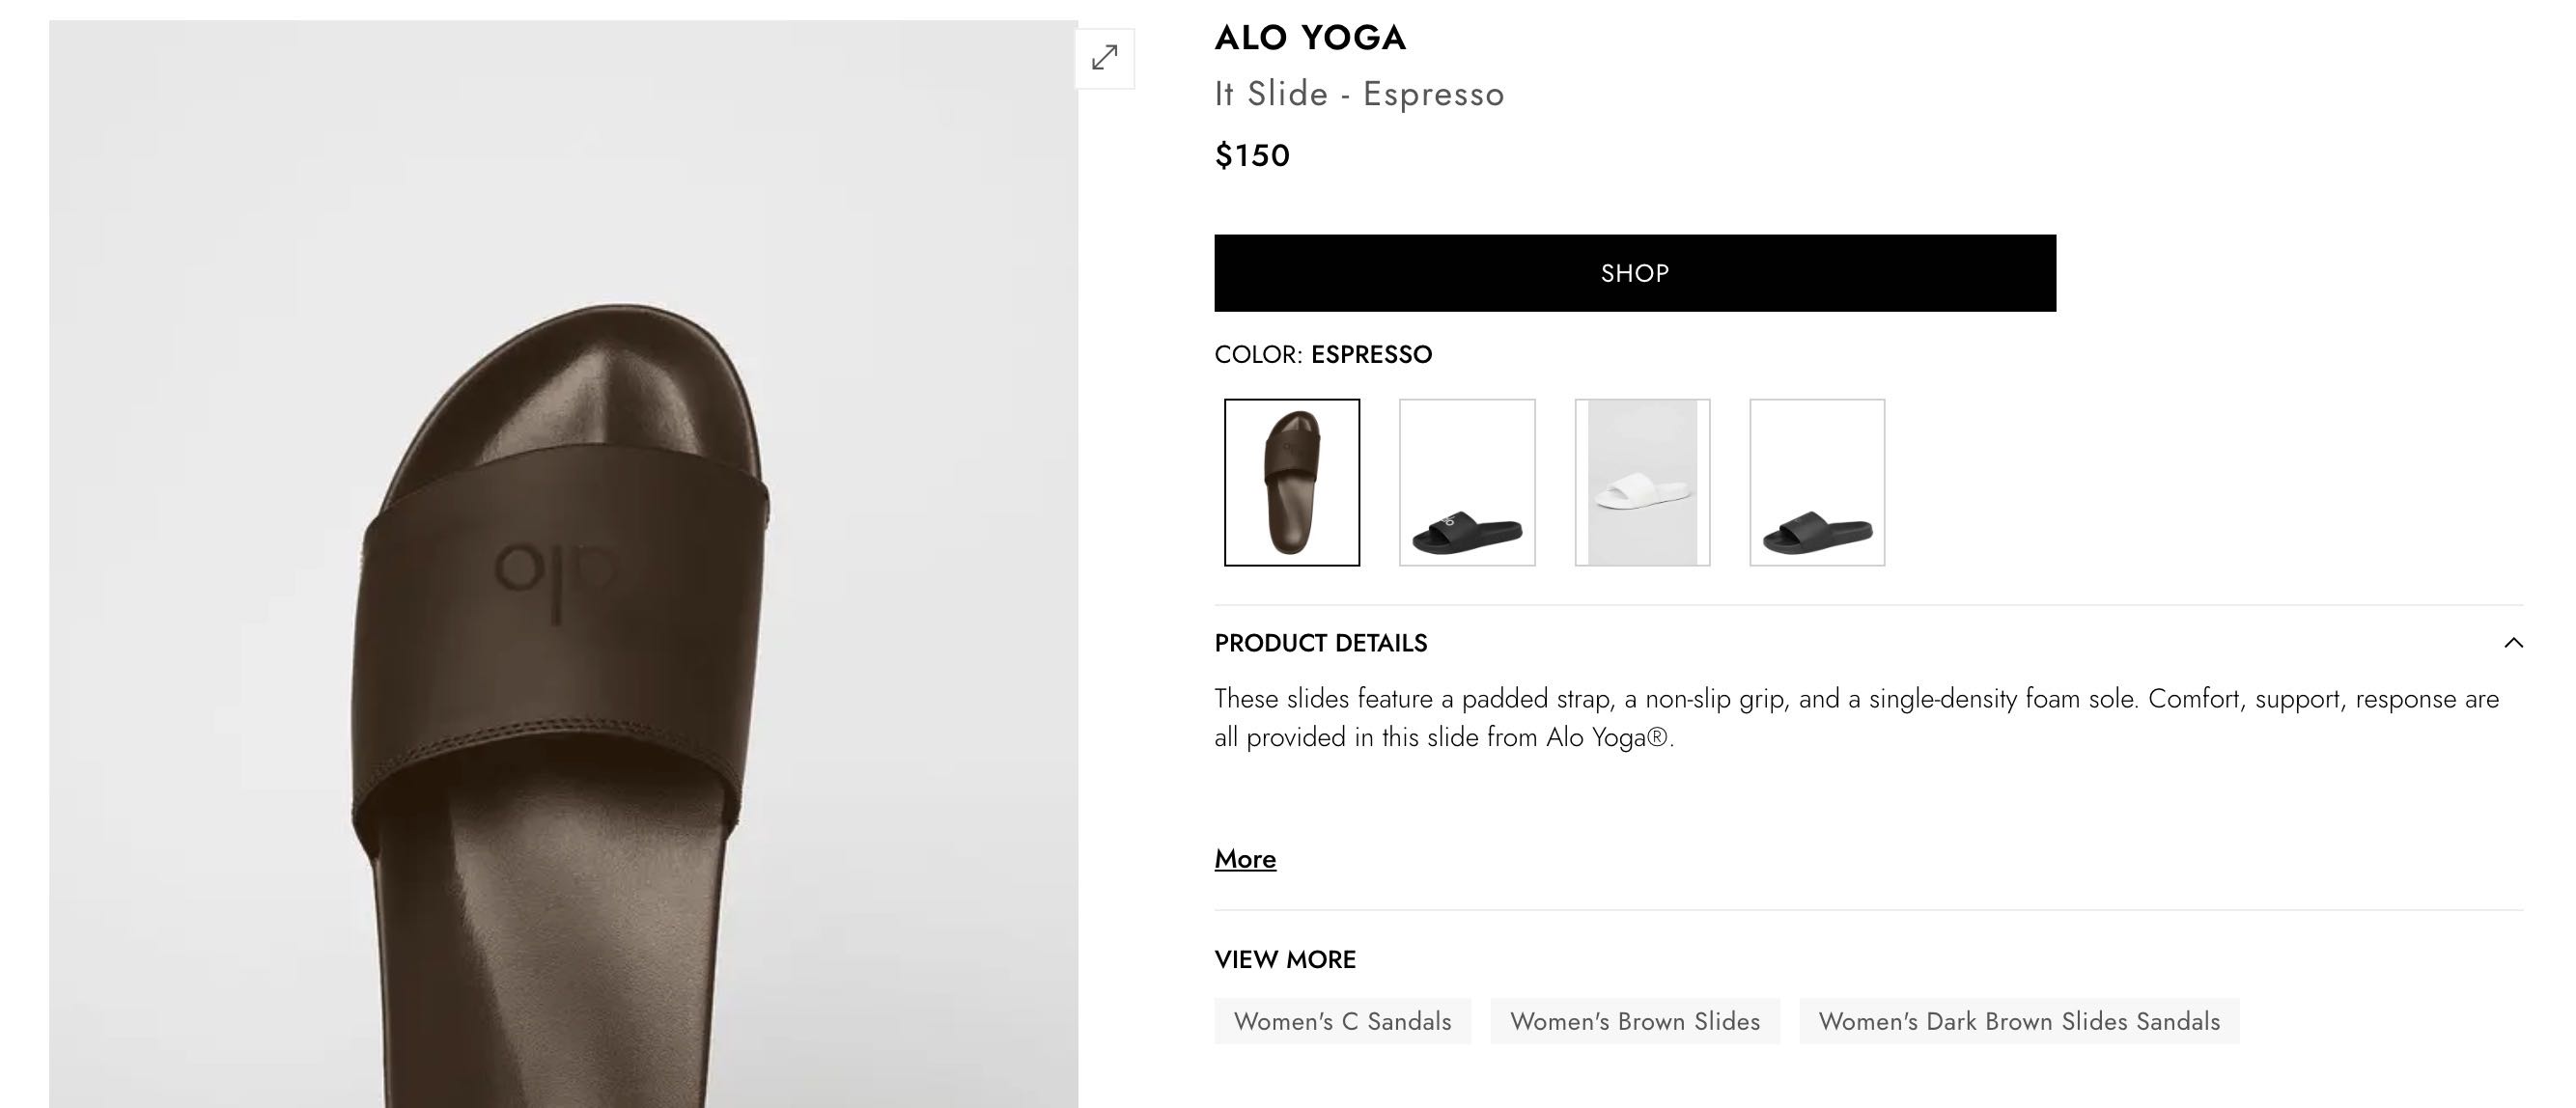
Task: Click the It Slide - Espresso title
Action: point(1358,94)
